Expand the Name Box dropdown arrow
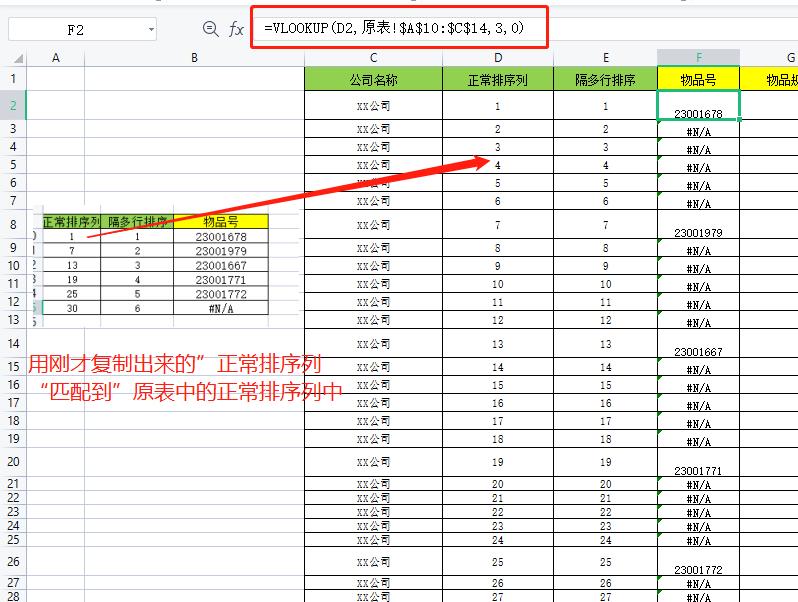 pyautogui.click(x=151, y=30)
